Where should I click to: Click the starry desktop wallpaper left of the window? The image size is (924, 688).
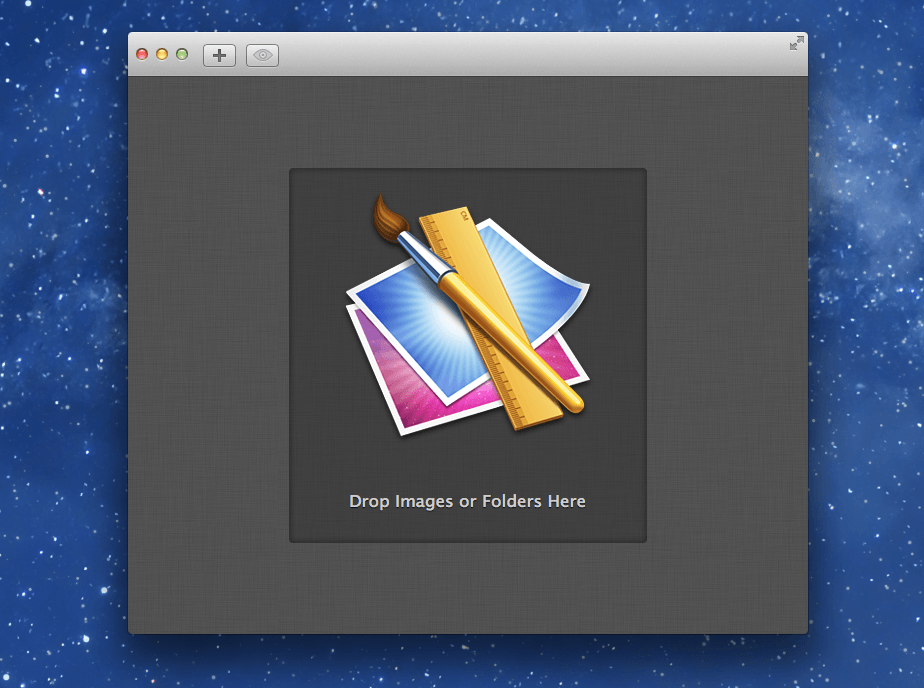pyautogui.click(x=62, y=350)
